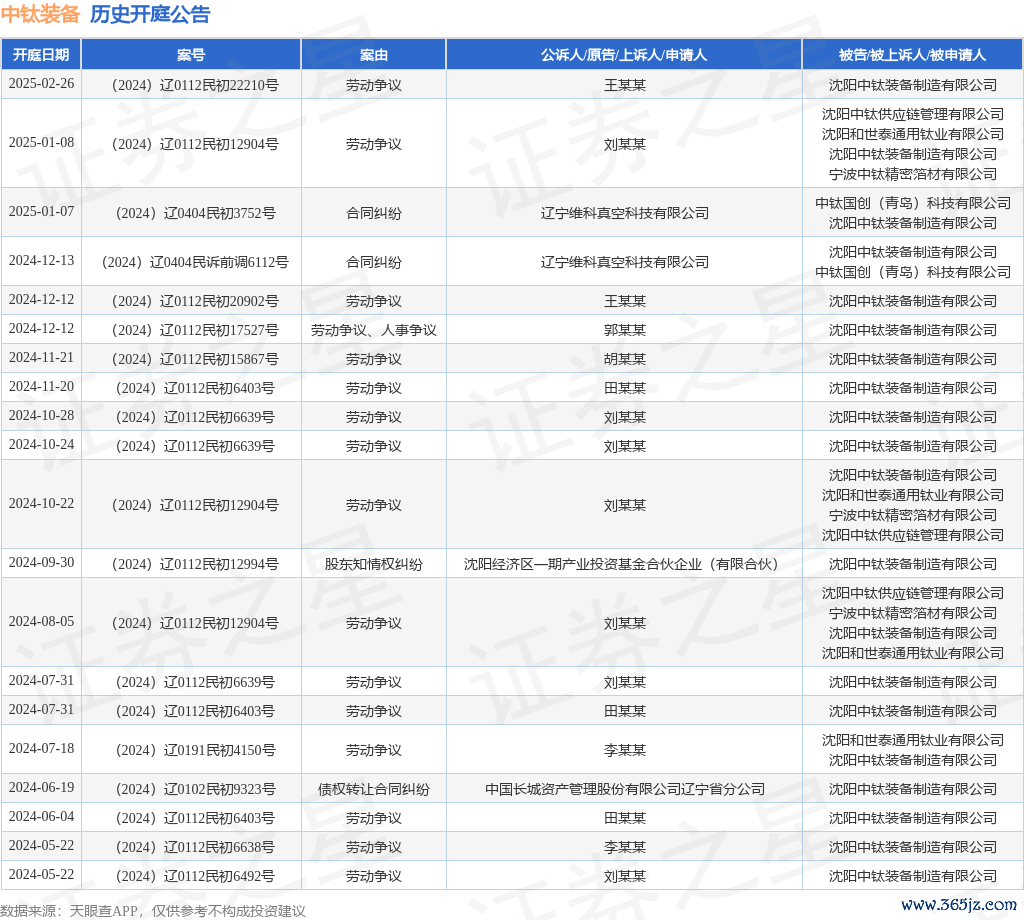Screen dimensions: 1024x920
Task: Click plaintiff 辽宁维科真空科技有限公司 in the 2025-01-07 row
Action: pyautogui.click(x=624, y=213)
